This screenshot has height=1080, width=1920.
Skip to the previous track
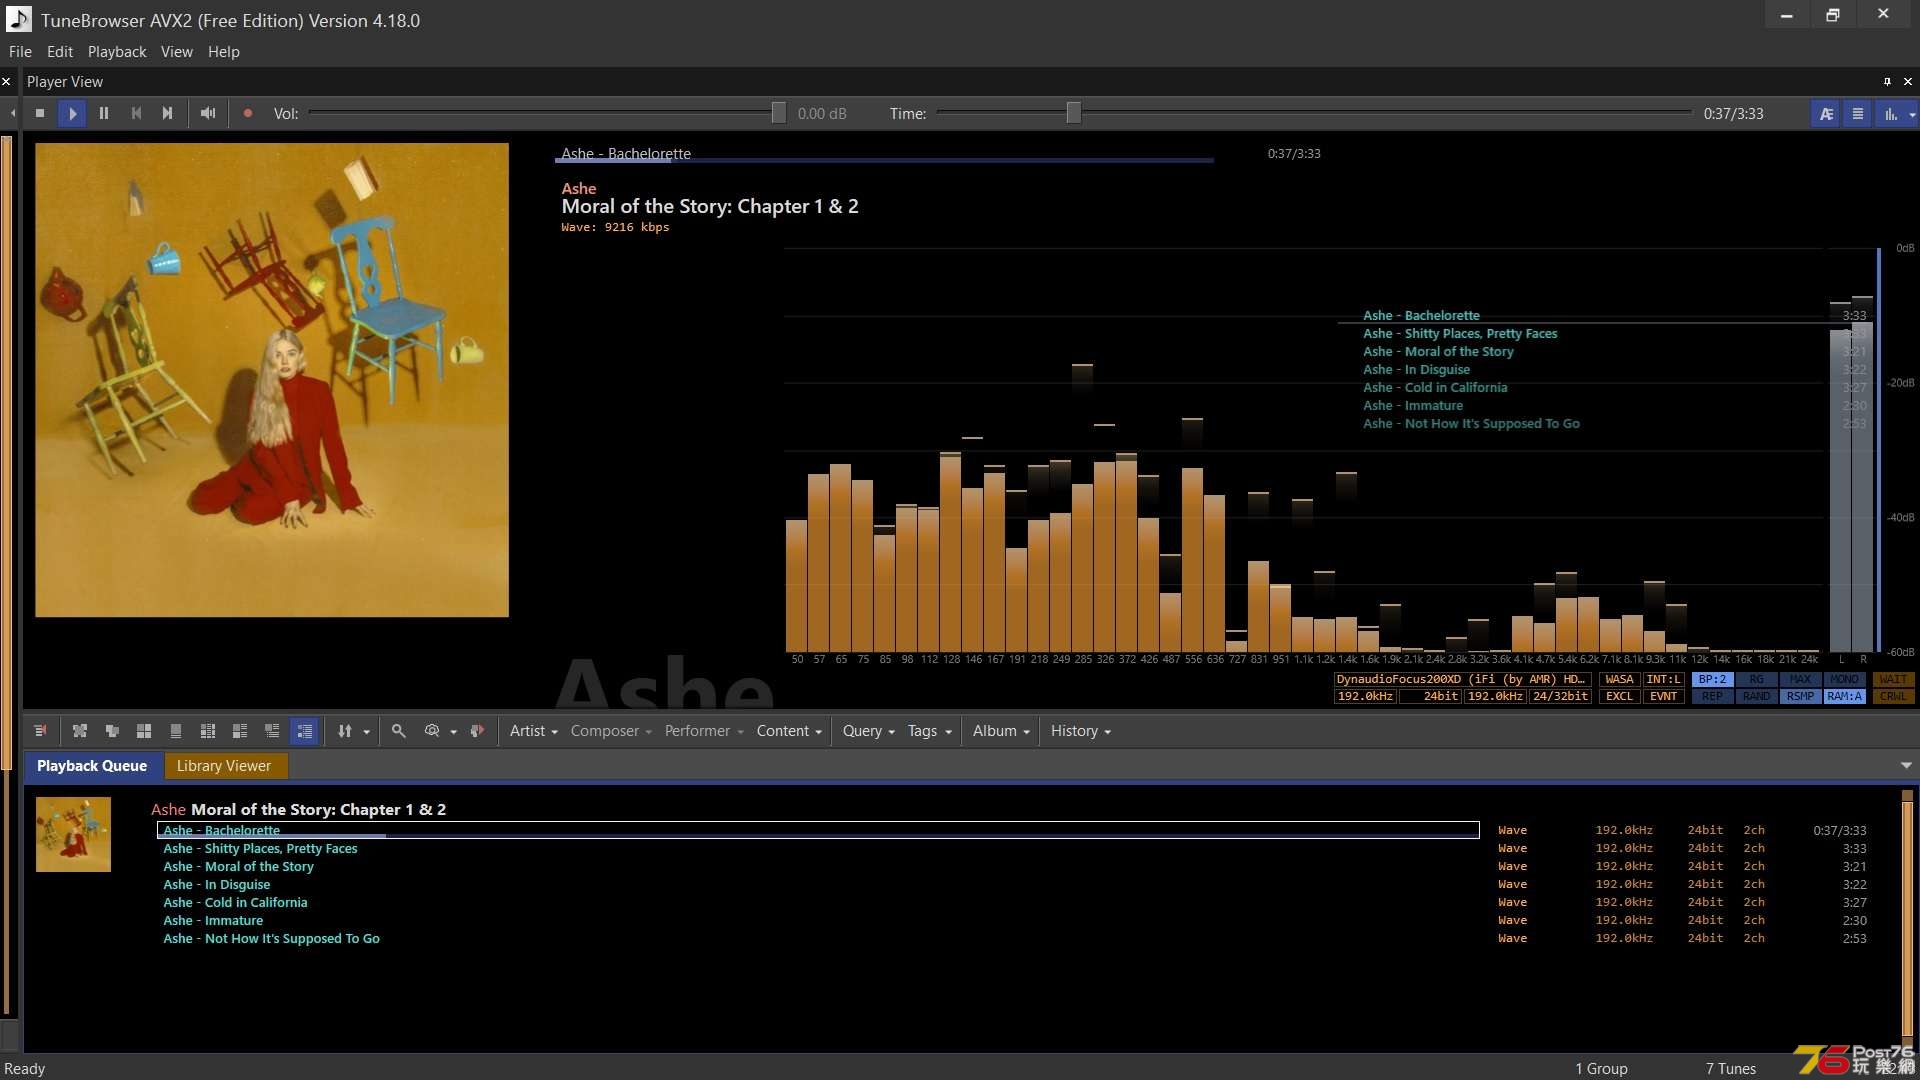click(x=136, y=114)
